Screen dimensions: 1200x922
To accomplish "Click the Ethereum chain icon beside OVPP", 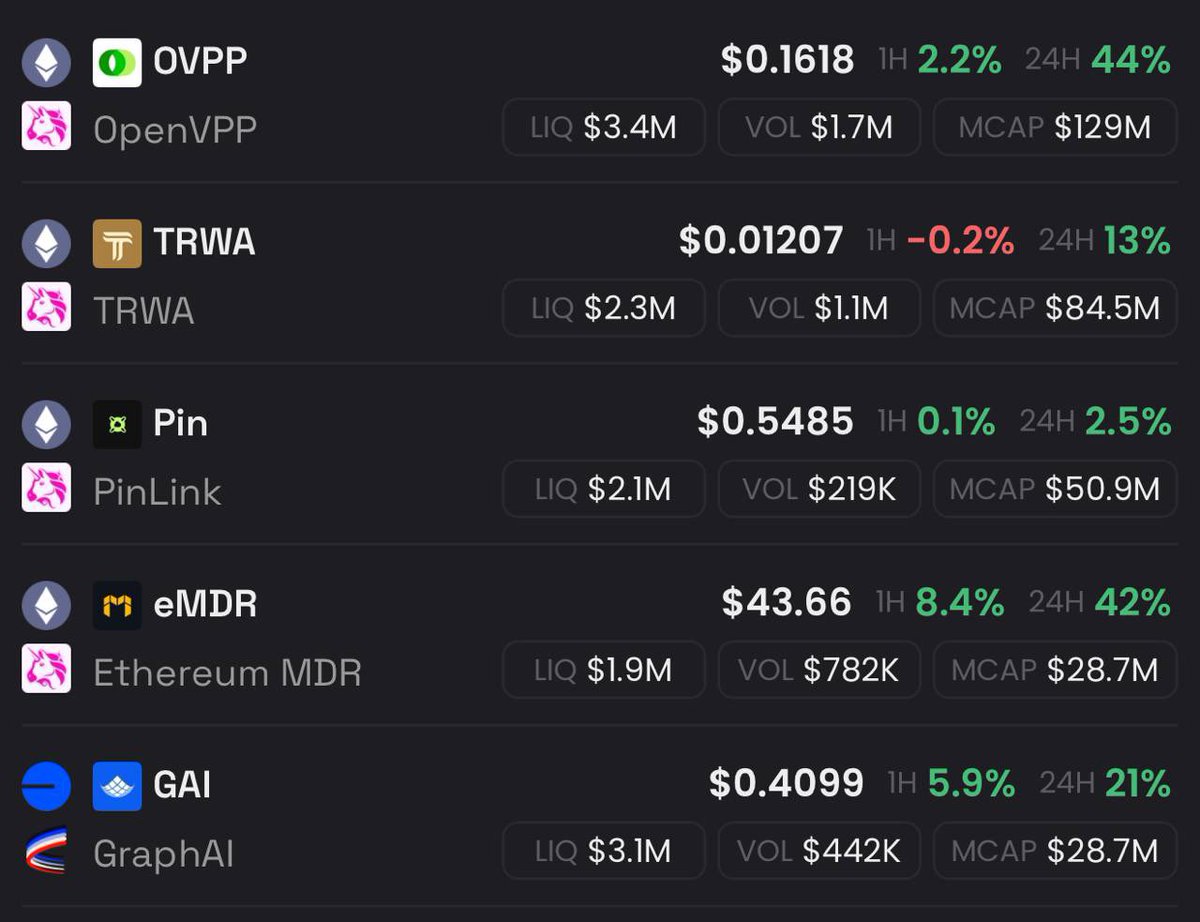I will 47,62.
